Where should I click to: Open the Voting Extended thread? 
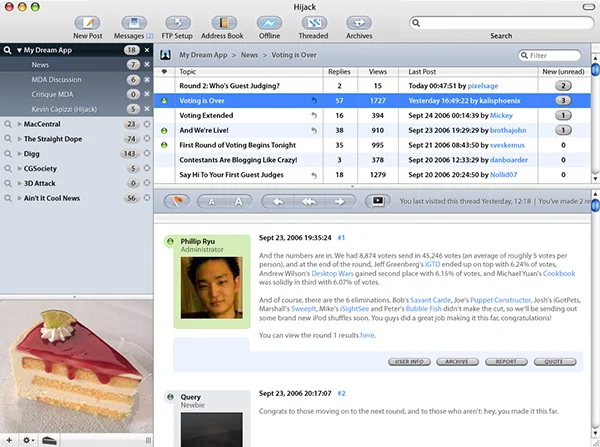point(206,116)
